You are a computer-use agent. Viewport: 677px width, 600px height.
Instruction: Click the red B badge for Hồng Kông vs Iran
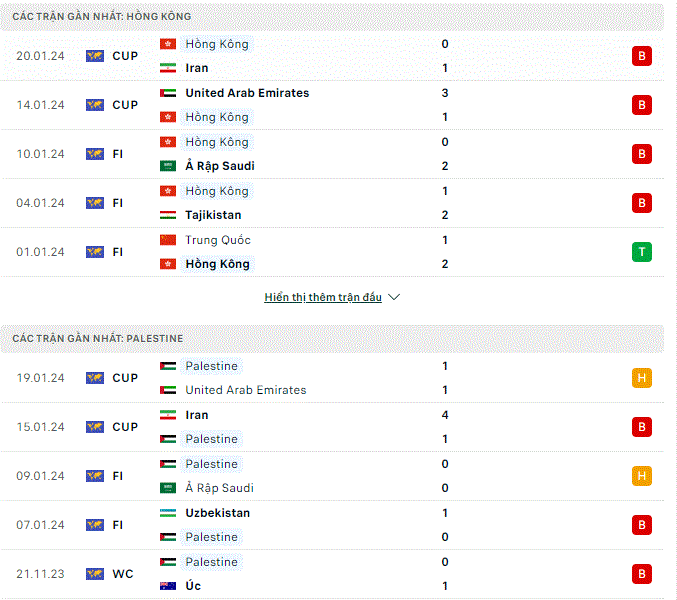click(642, 56)
